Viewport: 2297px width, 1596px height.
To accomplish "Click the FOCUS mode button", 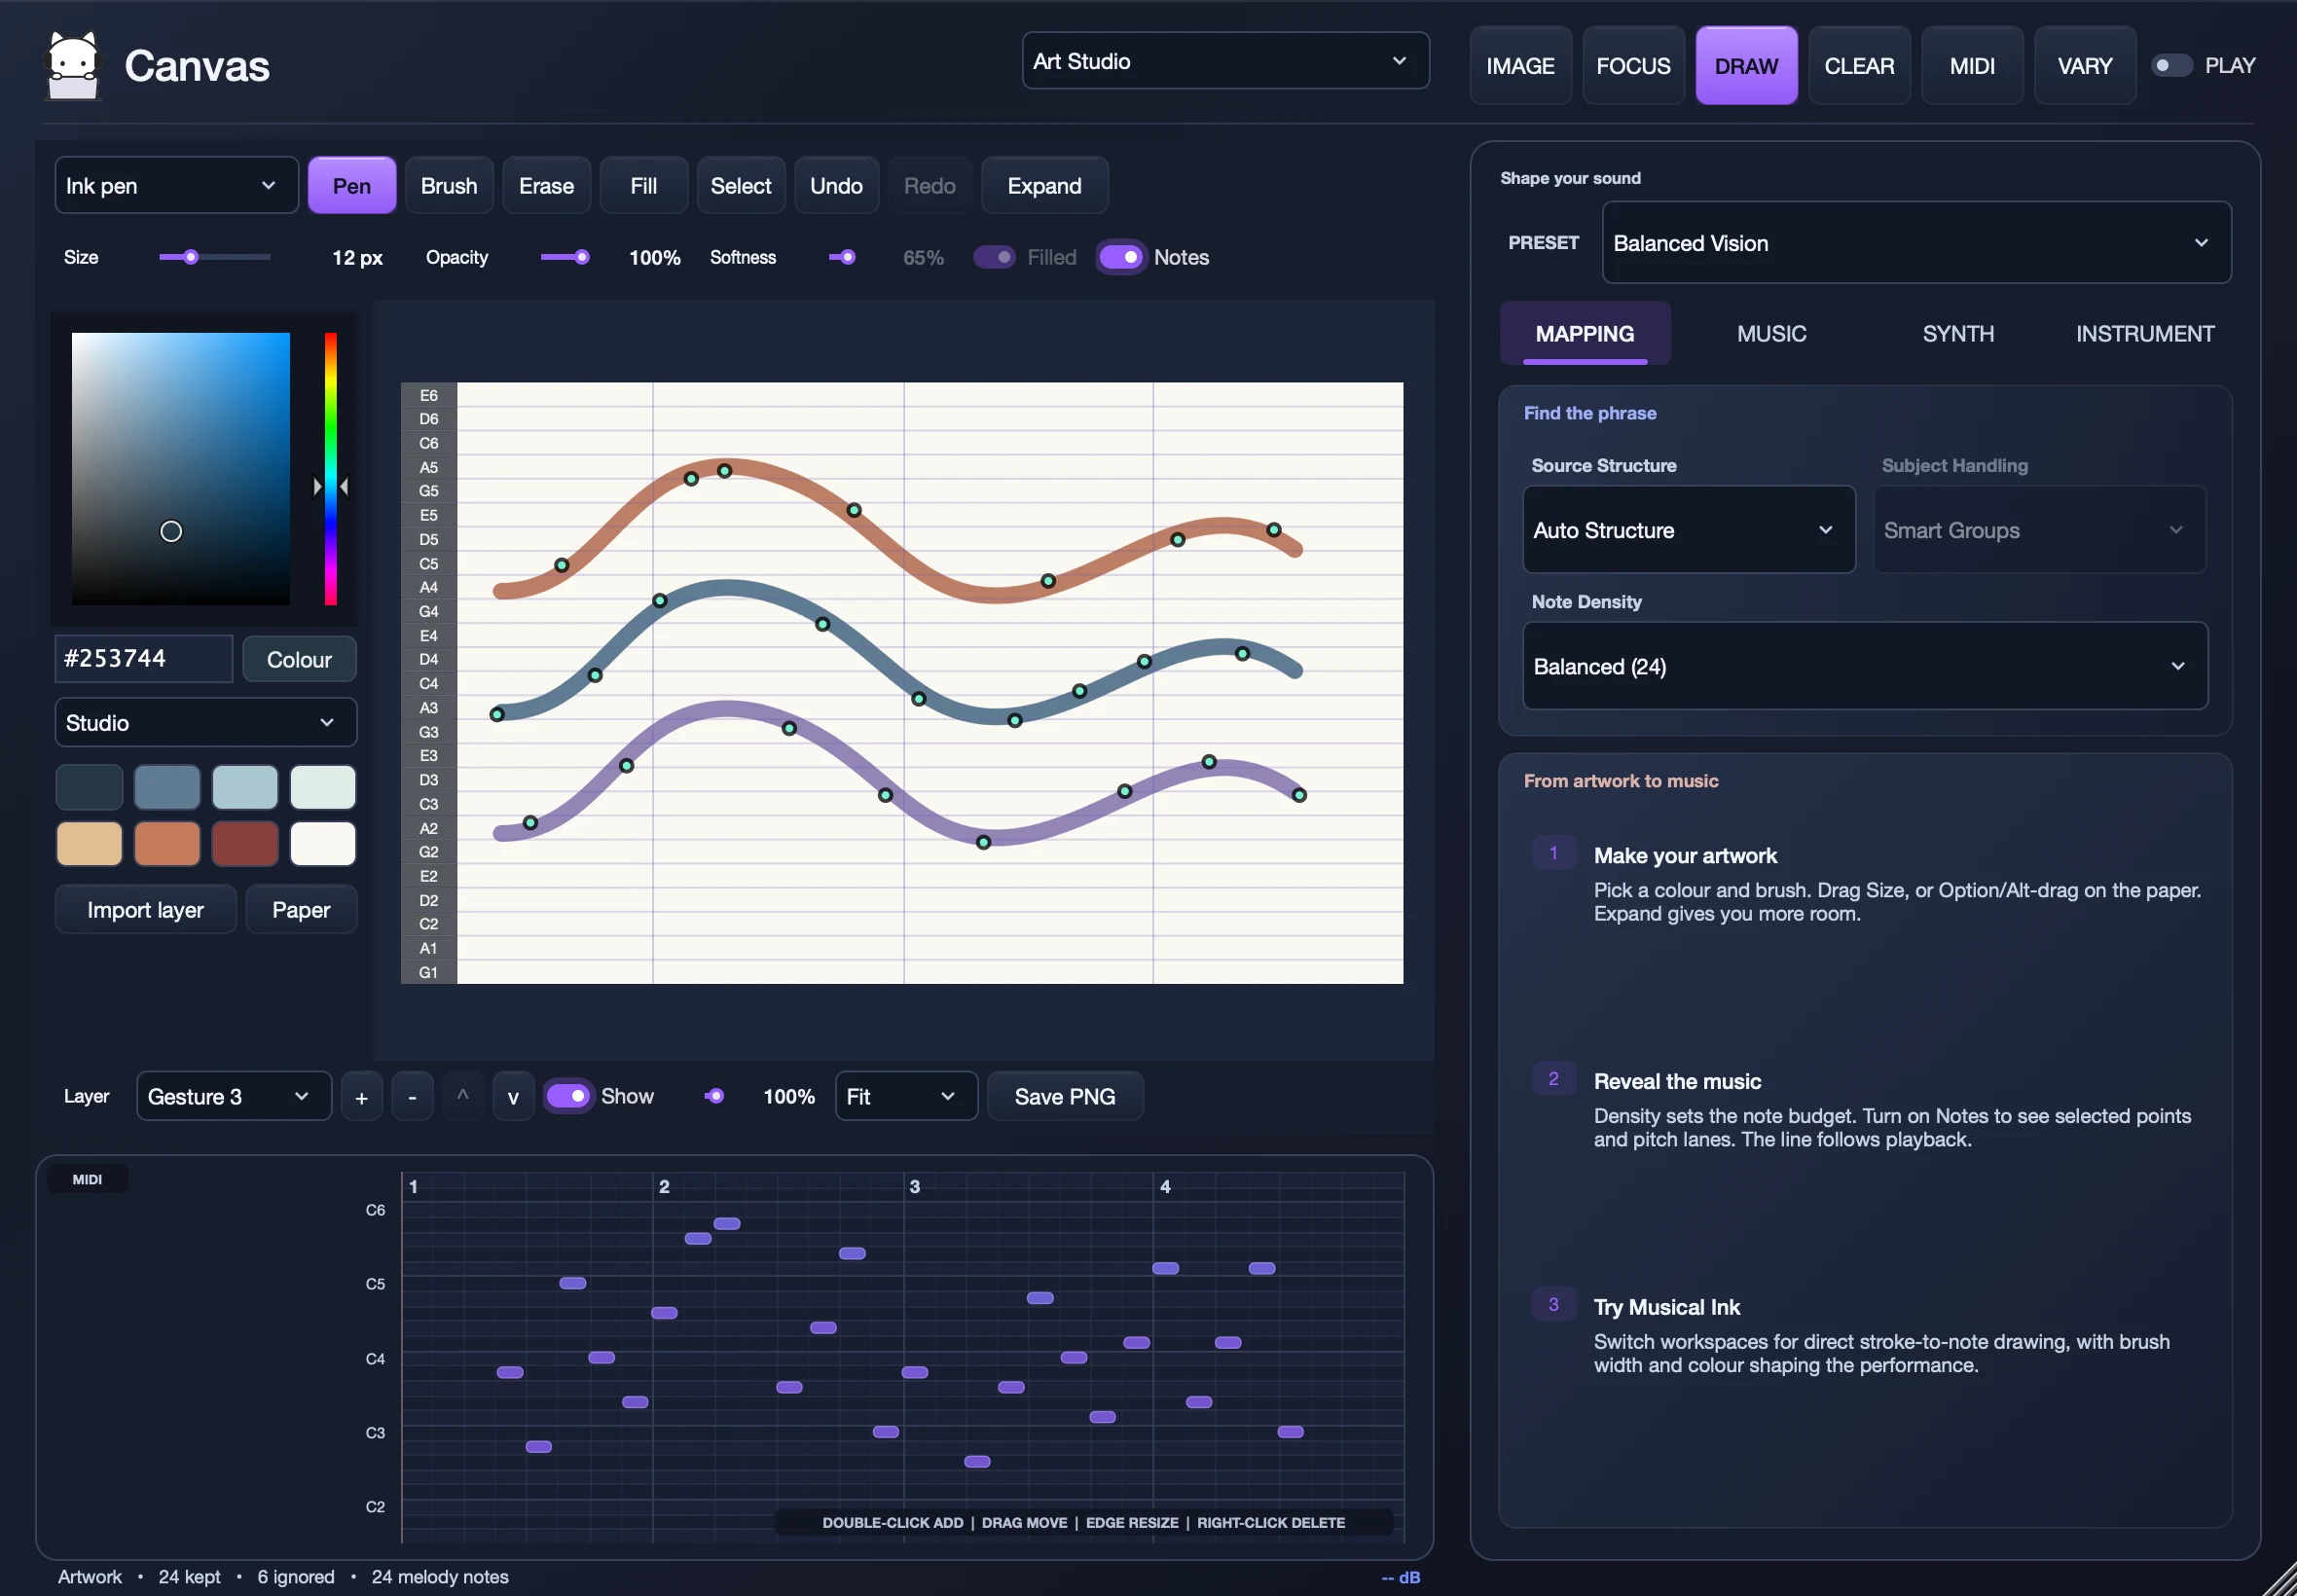I will point(1633,66).
